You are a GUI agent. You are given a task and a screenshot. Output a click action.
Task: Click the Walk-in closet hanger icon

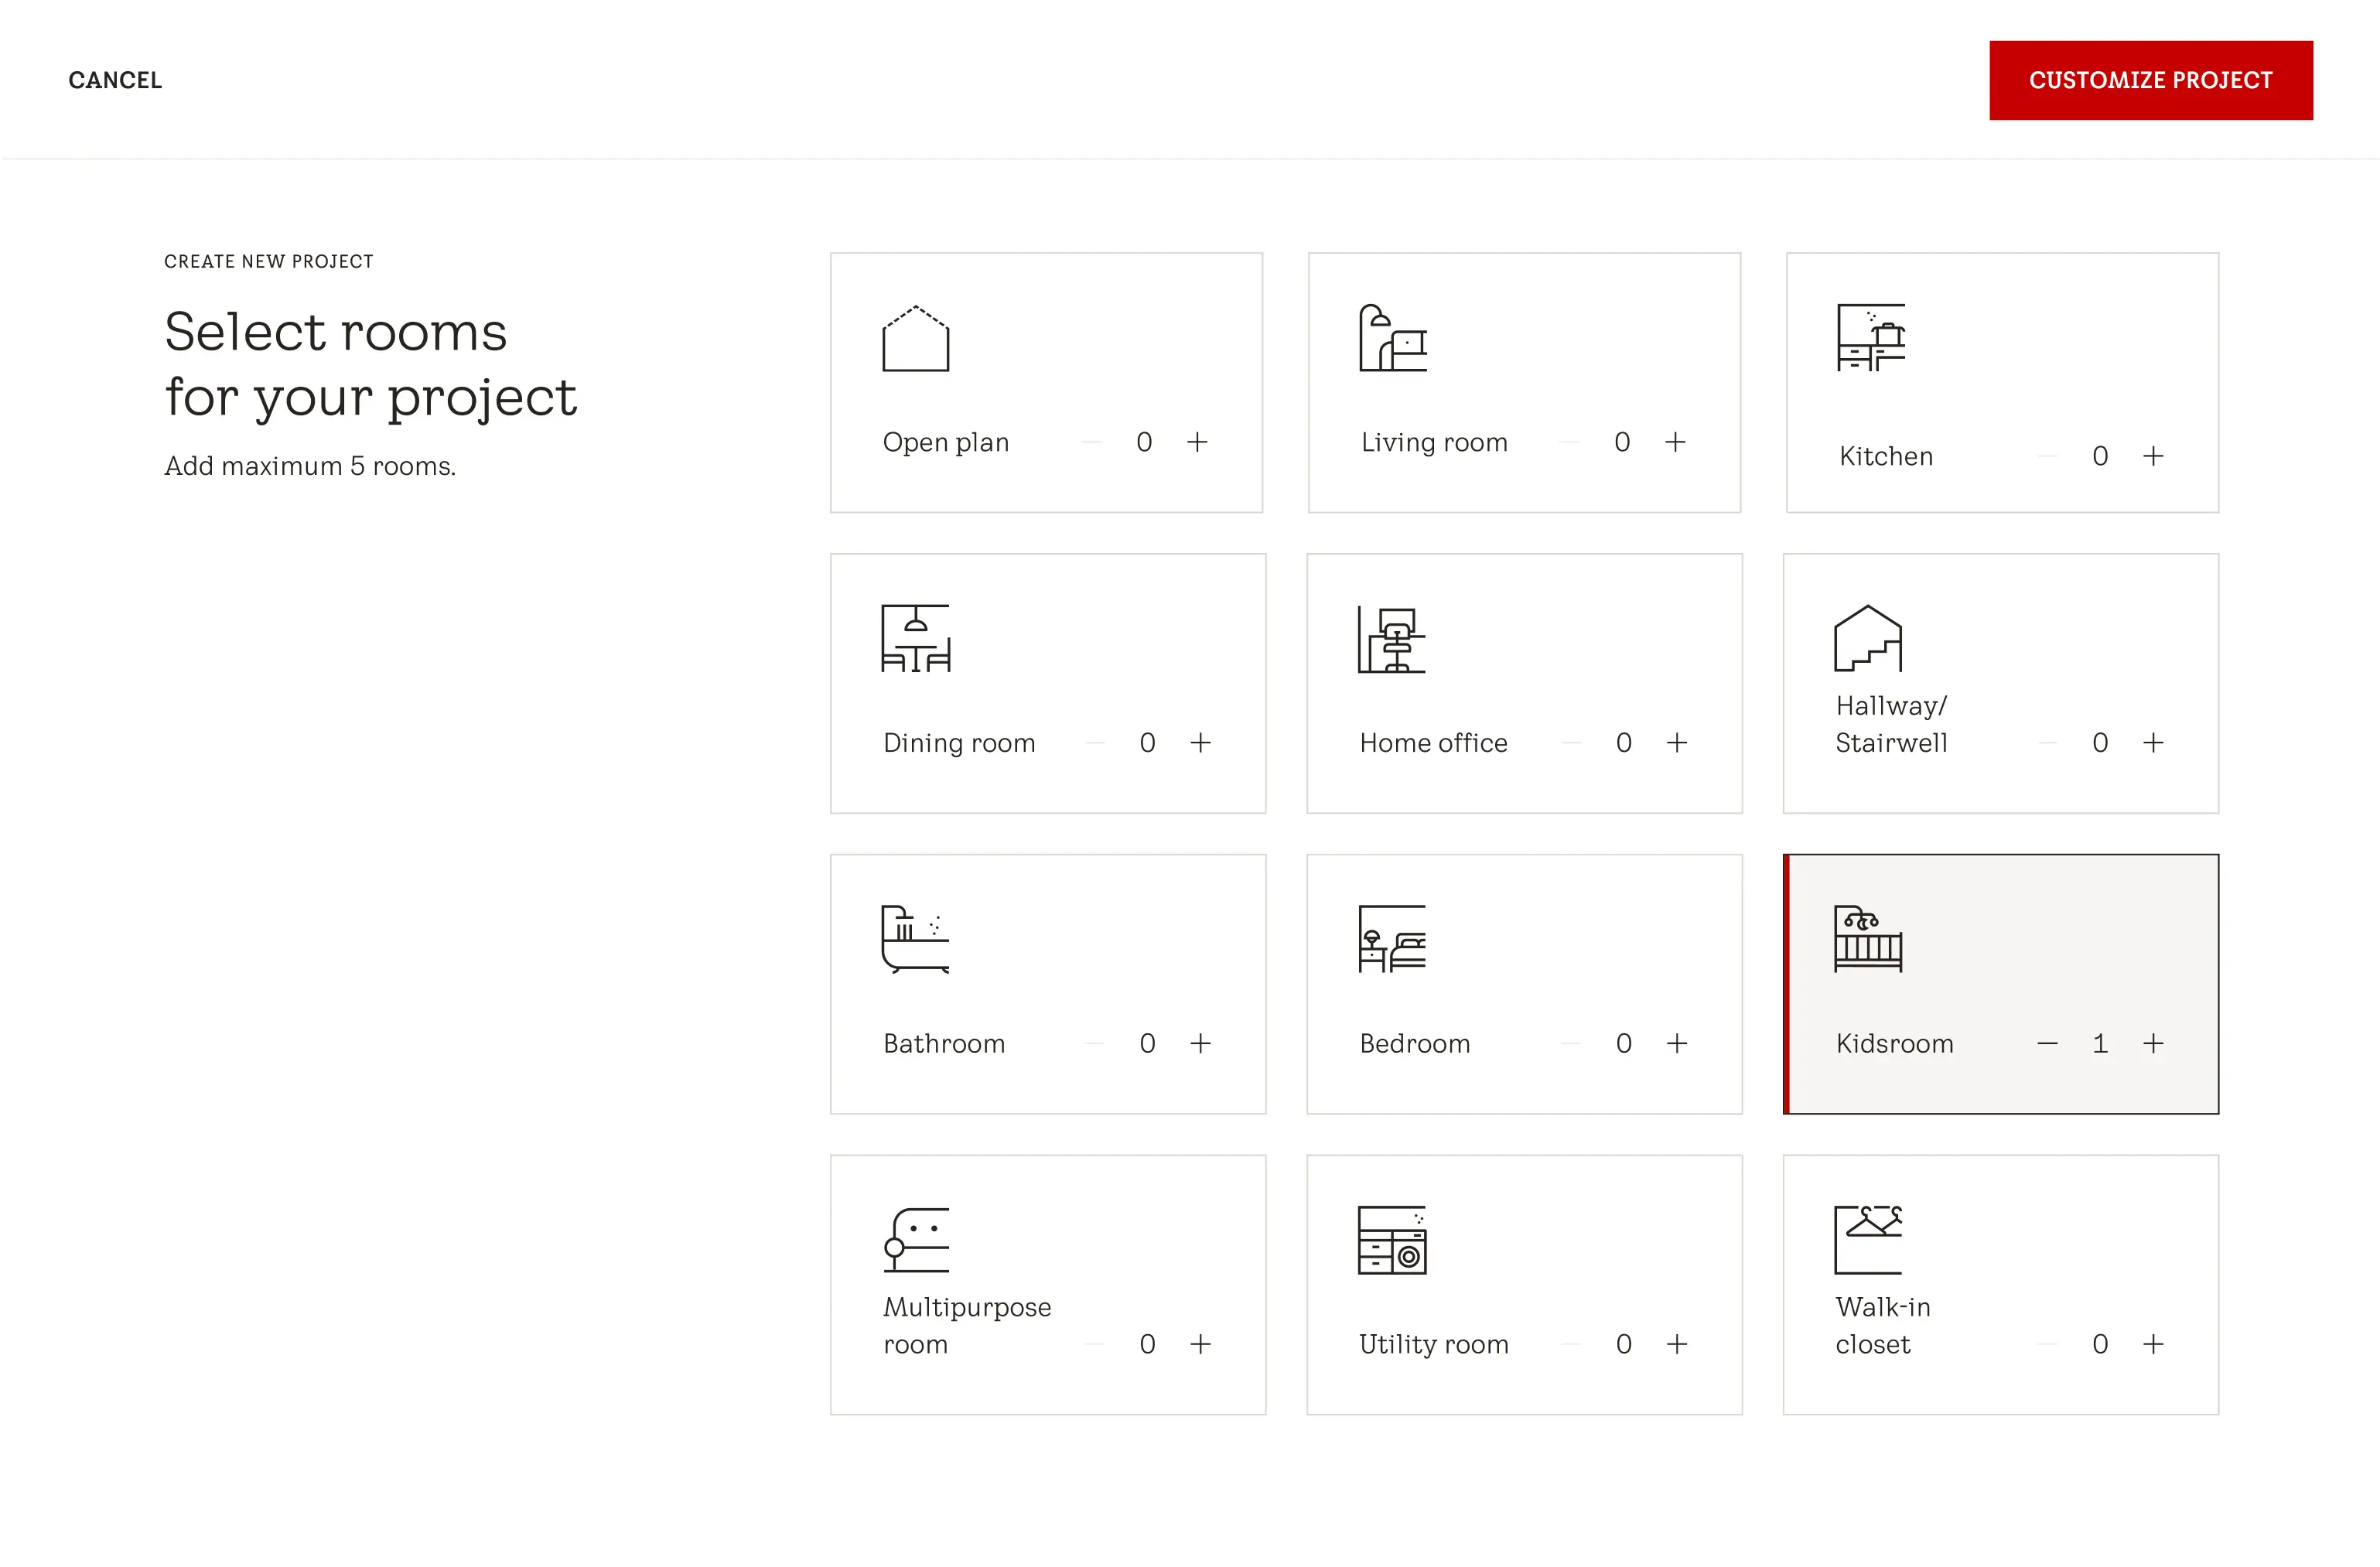1867,1240
